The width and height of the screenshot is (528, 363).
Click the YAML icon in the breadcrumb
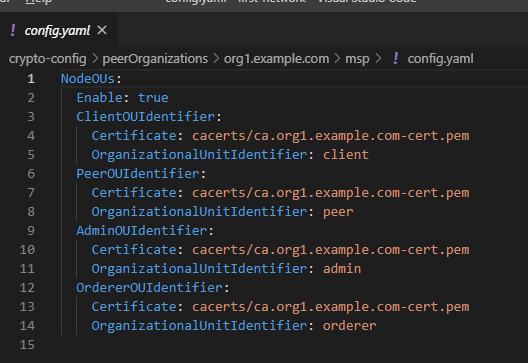pyautogui.click(x=396, y=59)
